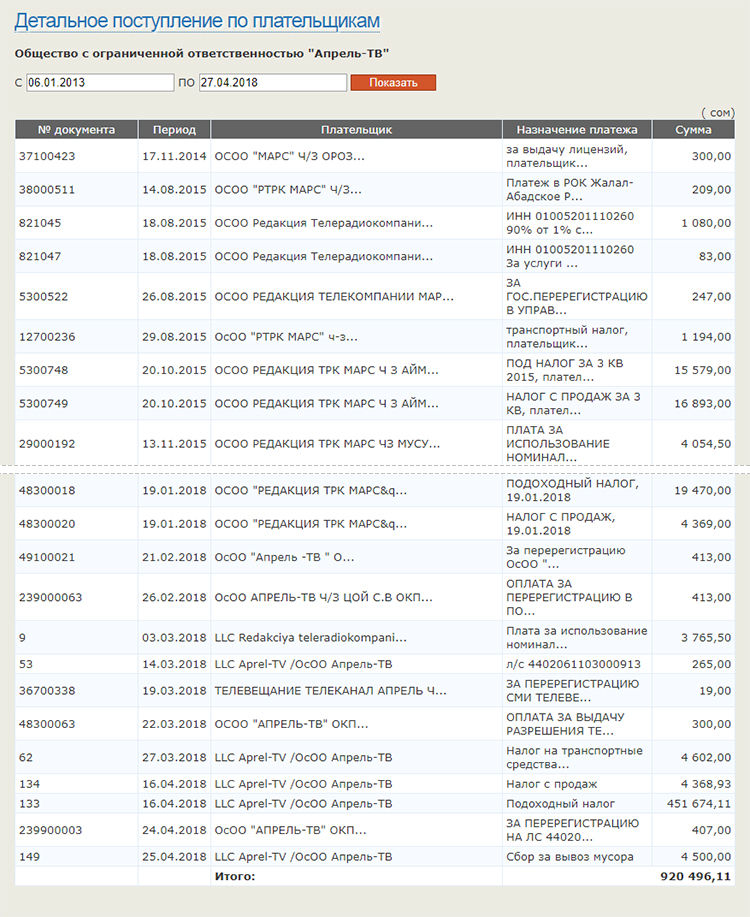
Task: Click the 'Период' column header
Action: (174, 130)
